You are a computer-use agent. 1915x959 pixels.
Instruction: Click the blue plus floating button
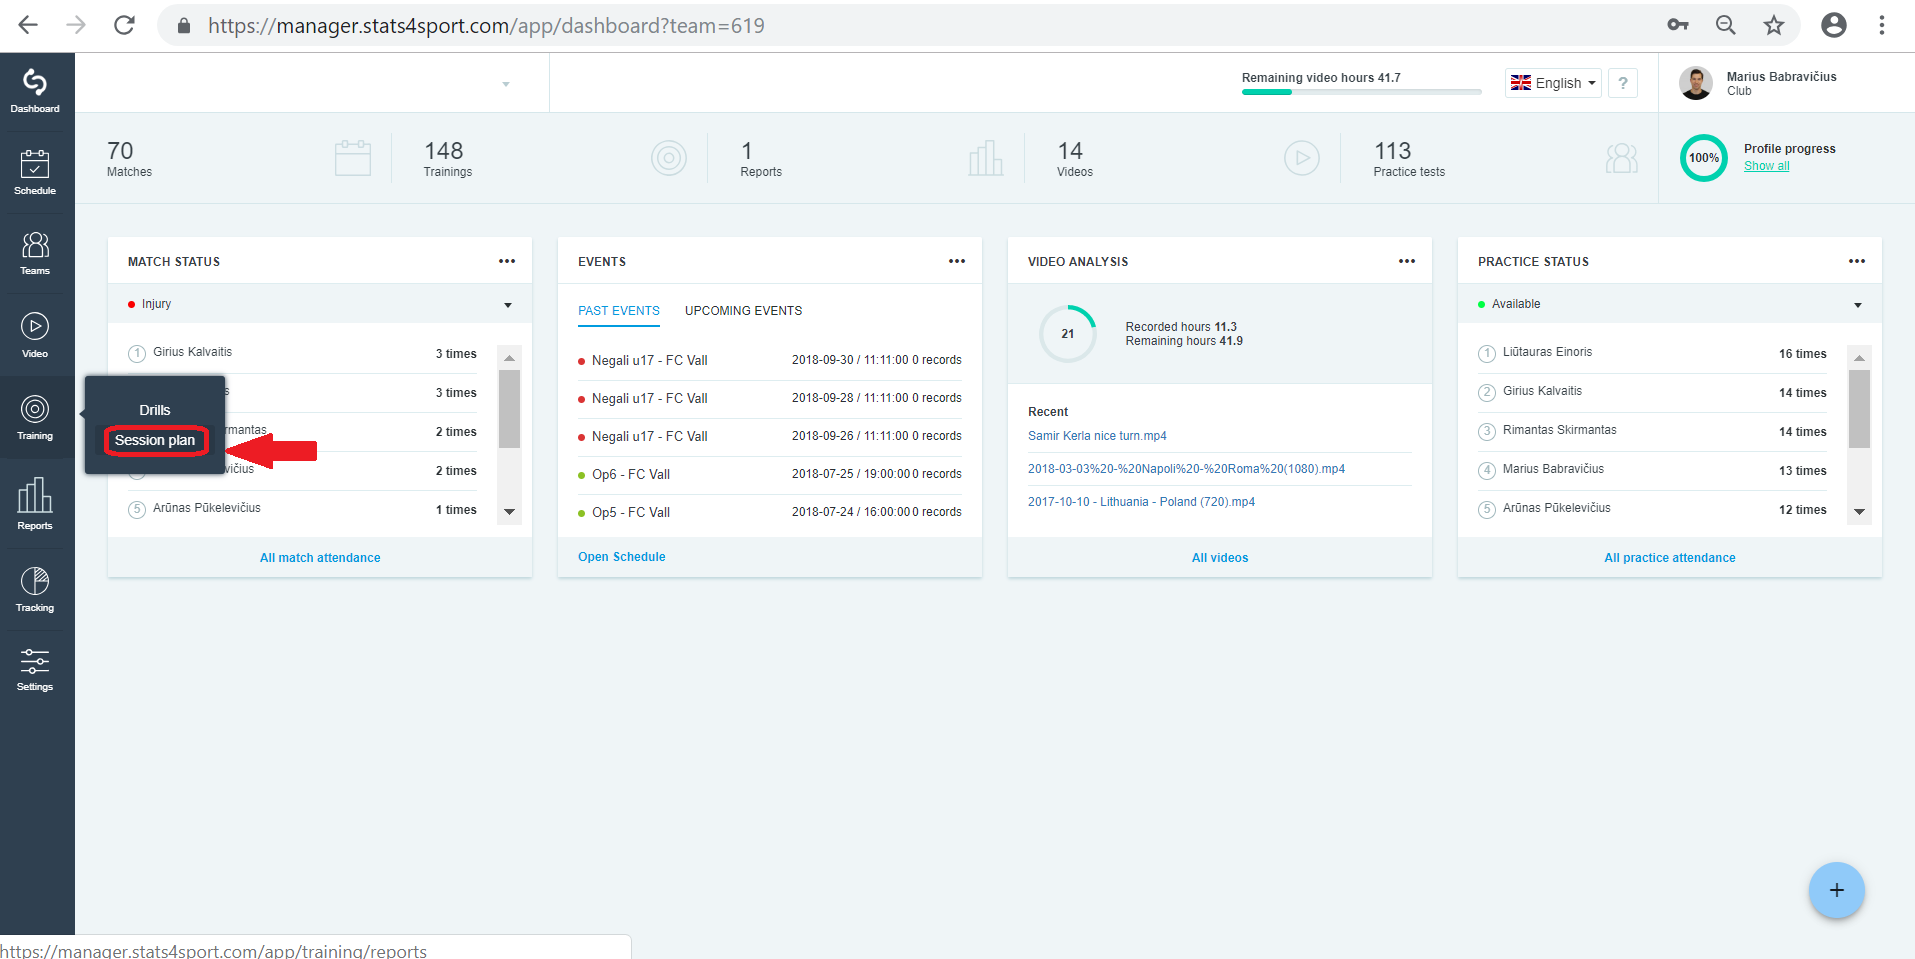click(x=1837, y=890)
